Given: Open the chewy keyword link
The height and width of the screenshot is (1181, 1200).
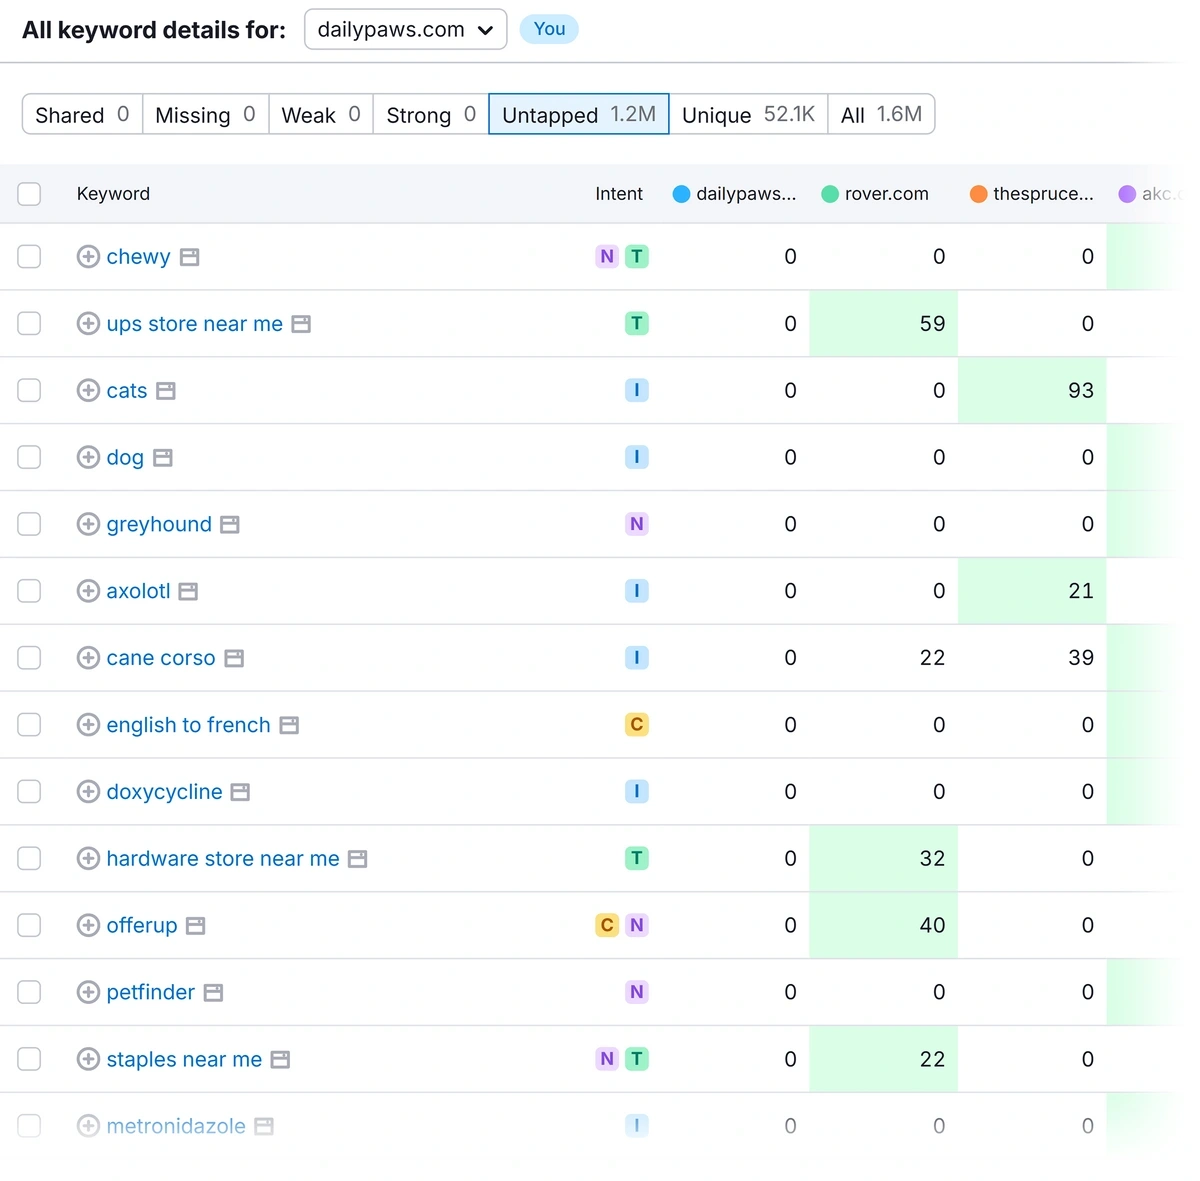Looking at the screenshot, I should coord(138,257).
